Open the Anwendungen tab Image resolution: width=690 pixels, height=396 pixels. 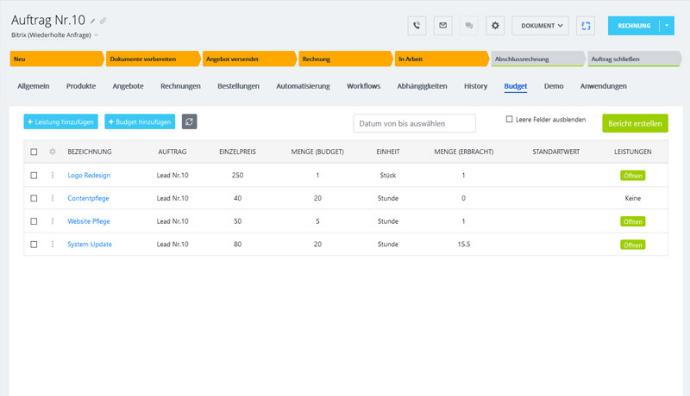coord(603,86)
